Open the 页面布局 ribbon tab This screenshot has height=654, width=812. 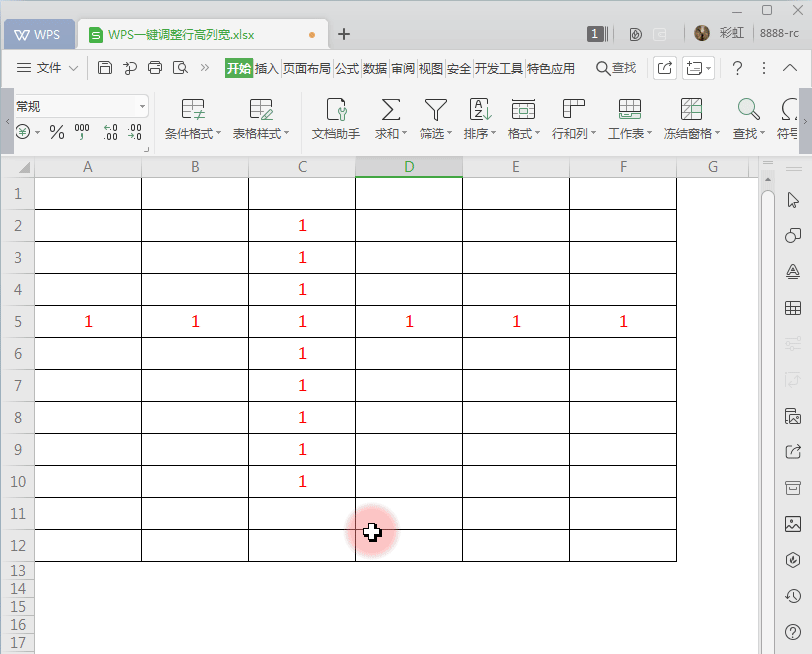(307, 68)
